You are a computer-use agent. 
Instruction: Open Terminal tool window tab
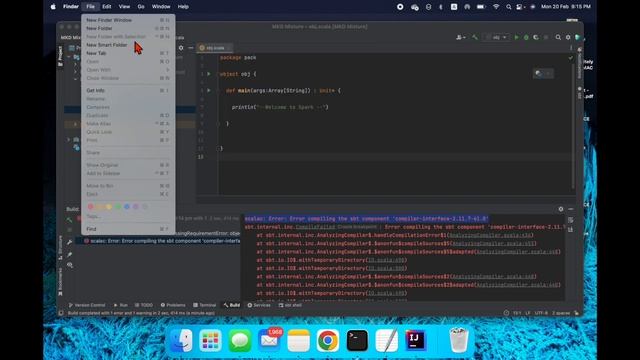204,305
